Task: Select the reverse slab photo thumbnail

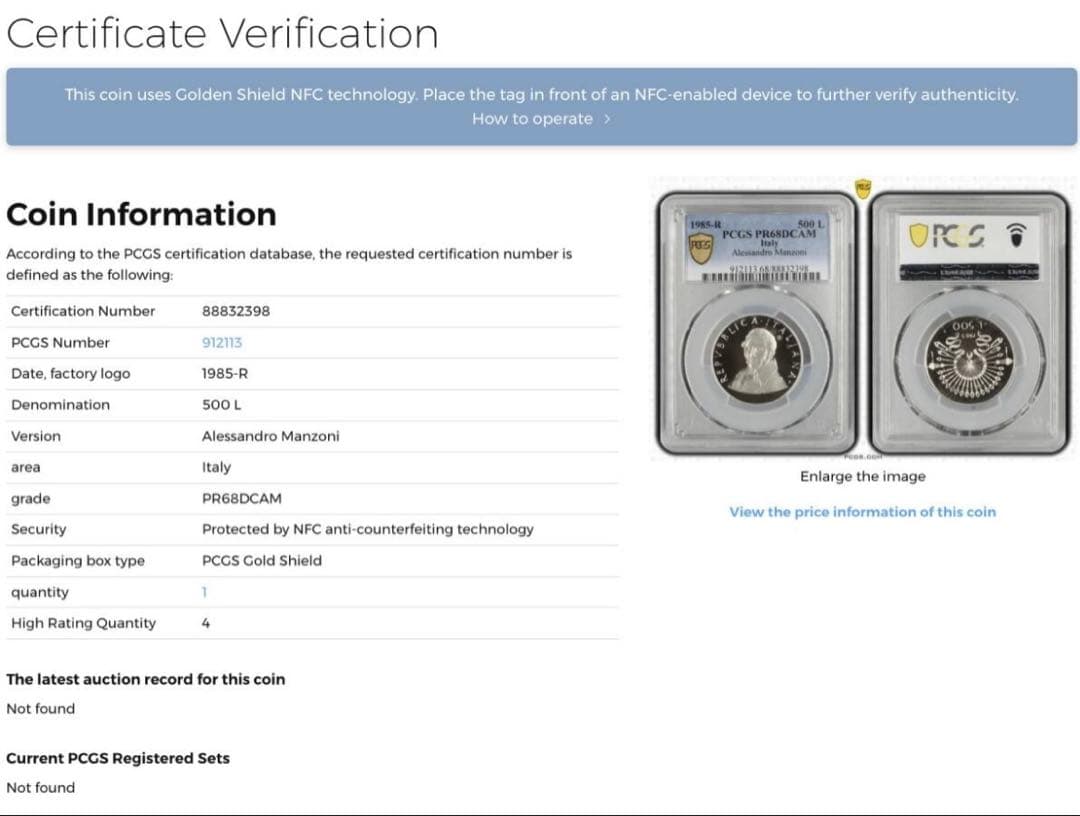Action: [x=968, y=320]
